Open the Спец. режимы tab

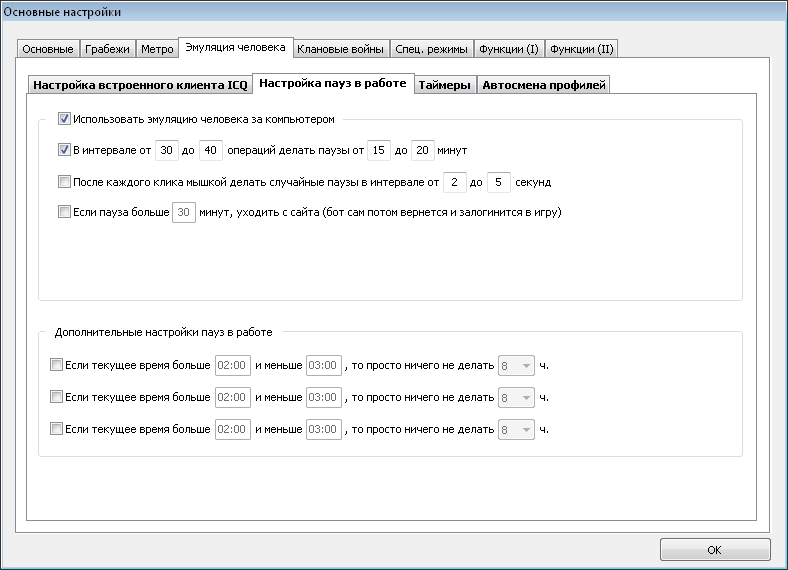coord(431,49)
